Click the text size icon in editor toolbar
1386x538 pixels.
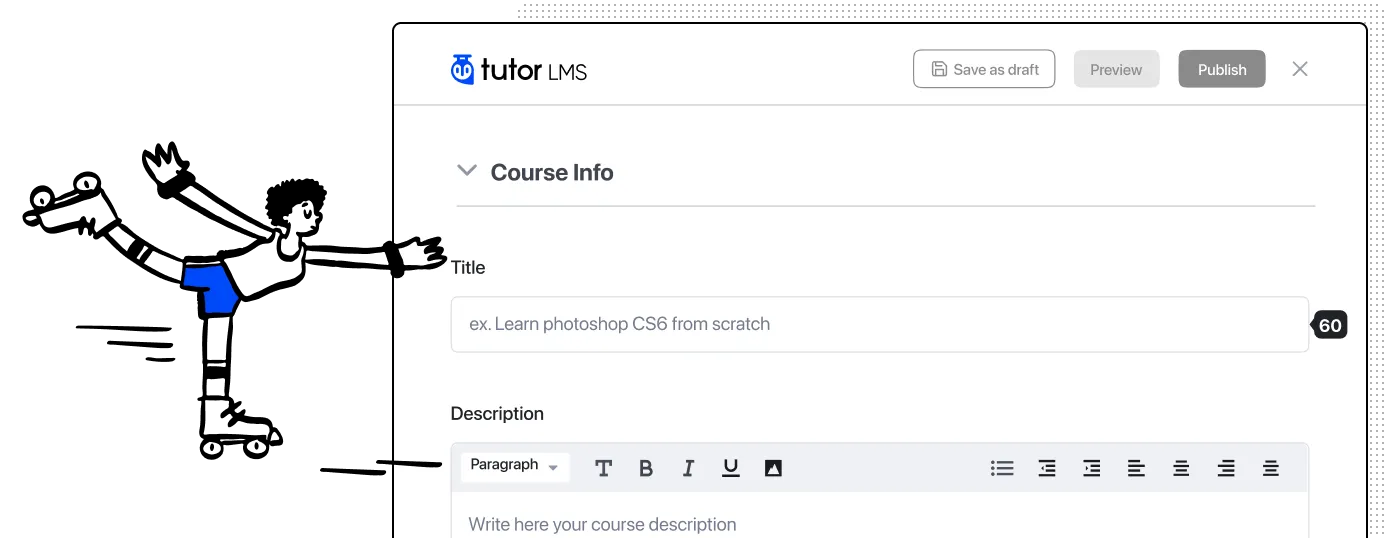click(603, 468)
